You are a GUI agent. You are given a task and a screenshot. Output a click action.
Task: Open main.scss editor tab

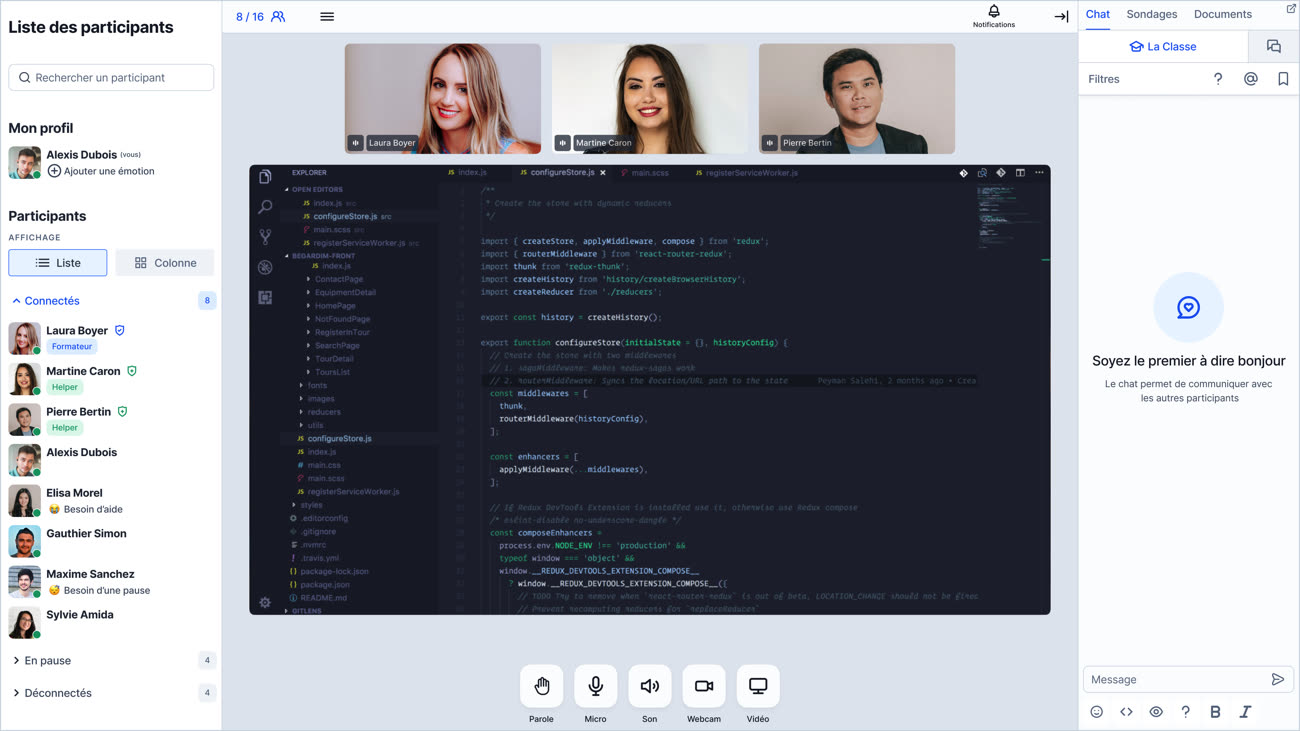tap(645, 173)
